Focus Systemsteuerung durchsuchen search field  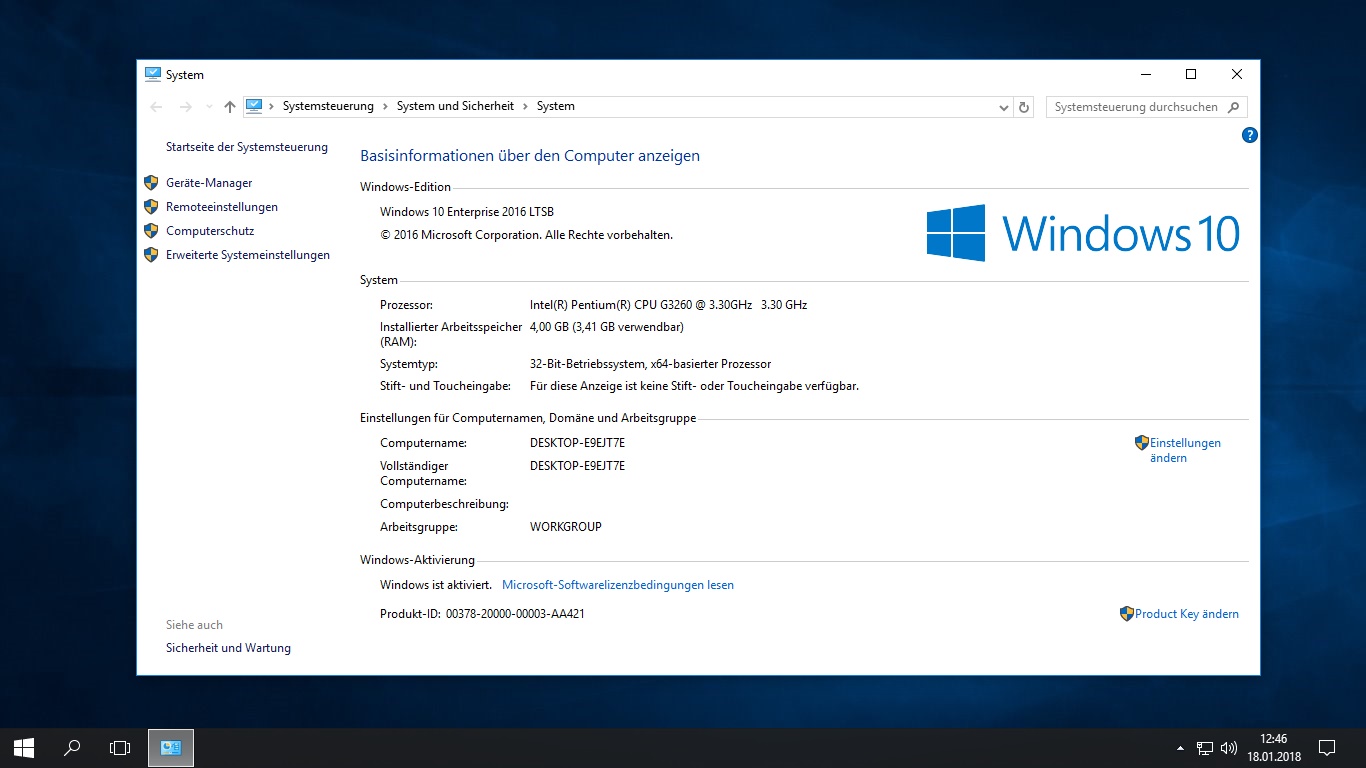[x=1146, y=107]
